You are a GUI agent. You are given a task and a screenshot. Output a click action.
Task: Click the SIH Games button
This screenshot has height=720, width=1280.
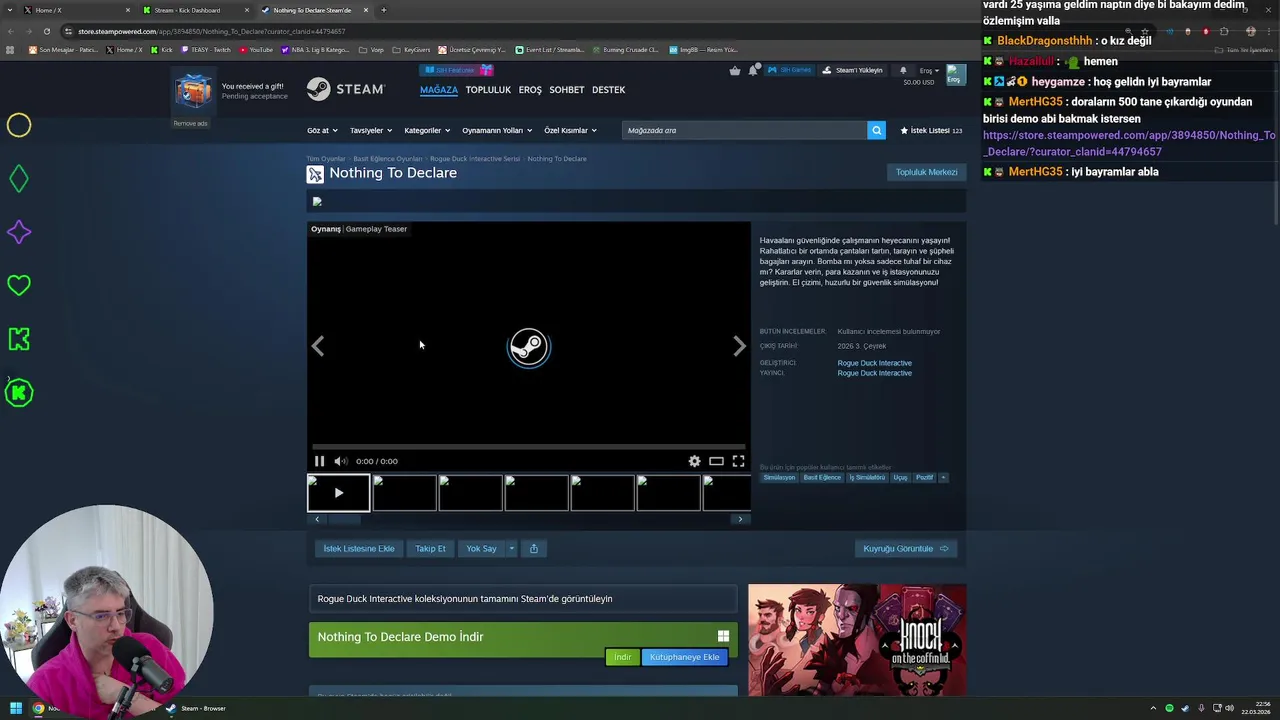pos(789,70)
